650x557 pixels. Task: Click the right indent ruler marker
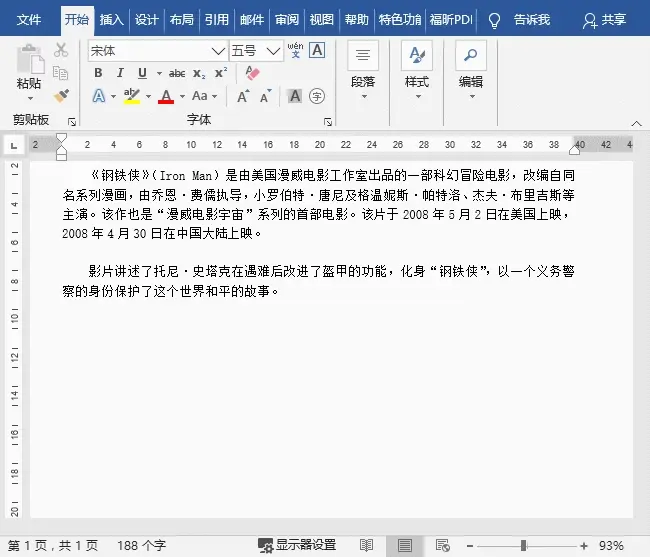[x=575, y=150]
